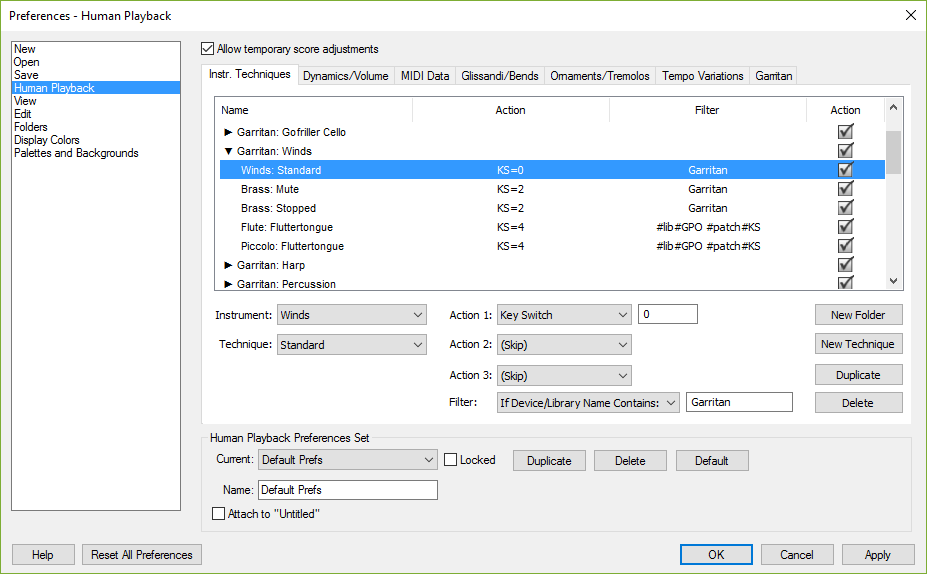The image size is (927, 574).
Task: Uncheck the Garritan: Gofriller Cello action checkbox
Action: coord(845,132)
